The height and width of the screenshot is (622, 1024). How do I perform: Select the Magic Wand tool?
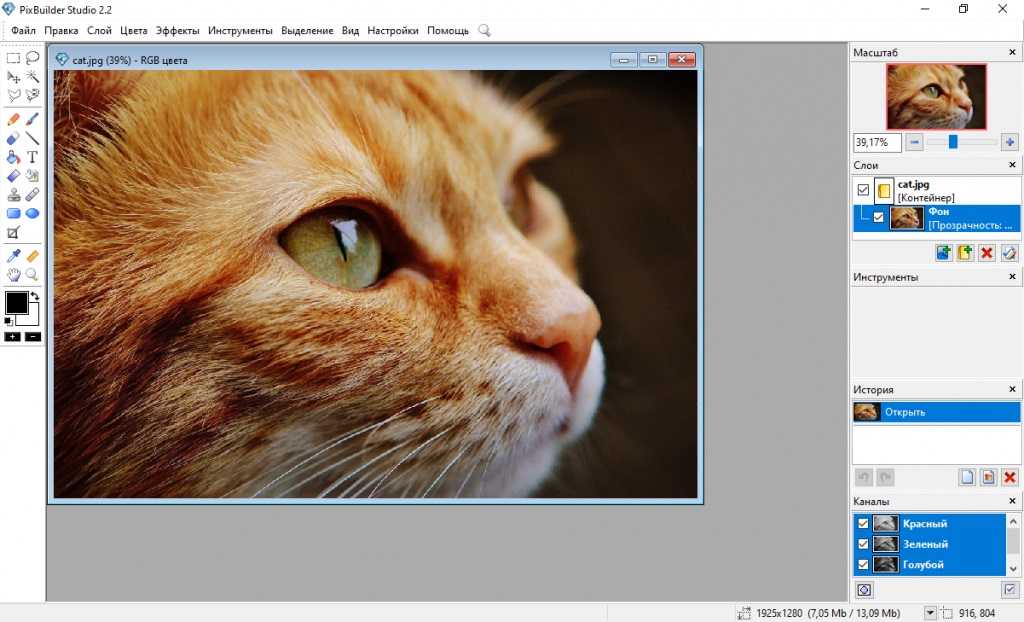pos(33,77)
